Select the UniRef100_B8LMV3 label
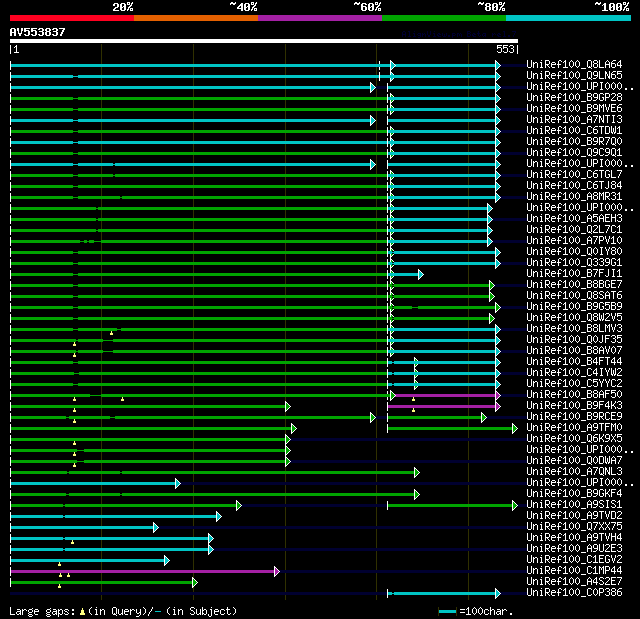The image size is (640, 619). tap(574, 329)
